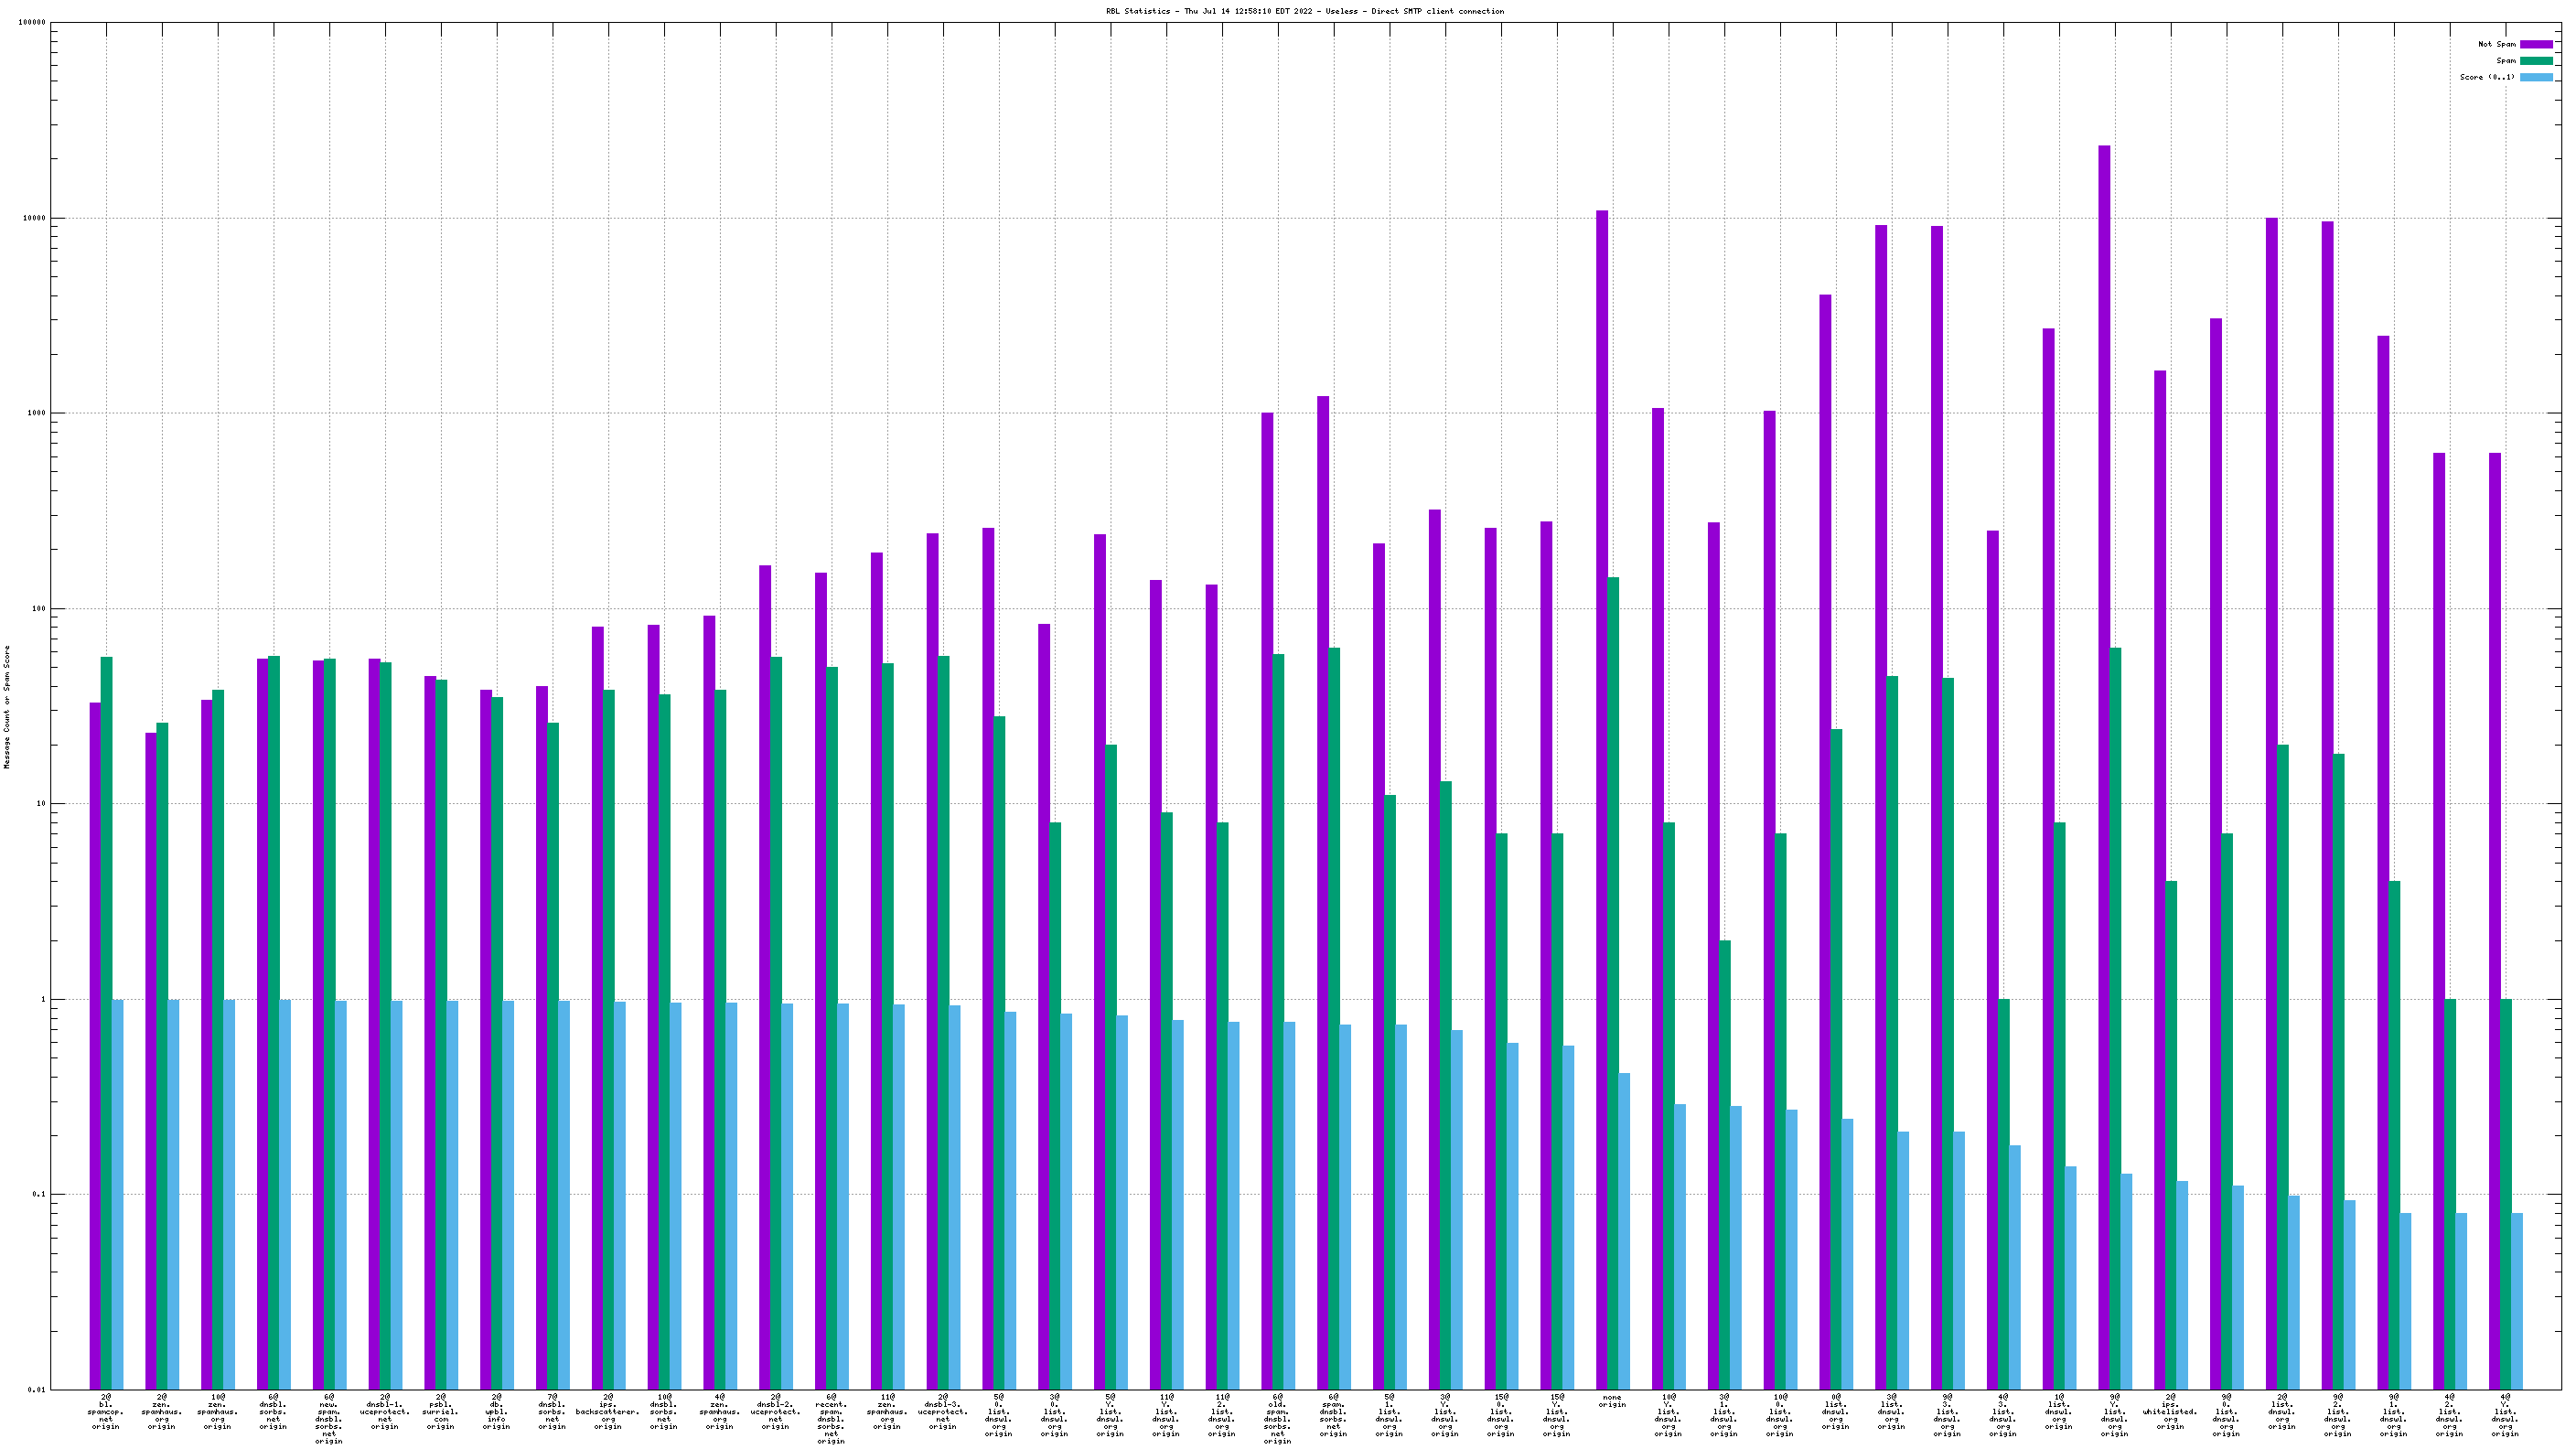Click the 'Score (0..1)' legend text
This screenshot has height=1449, width=2576.
pos(2487,77)
